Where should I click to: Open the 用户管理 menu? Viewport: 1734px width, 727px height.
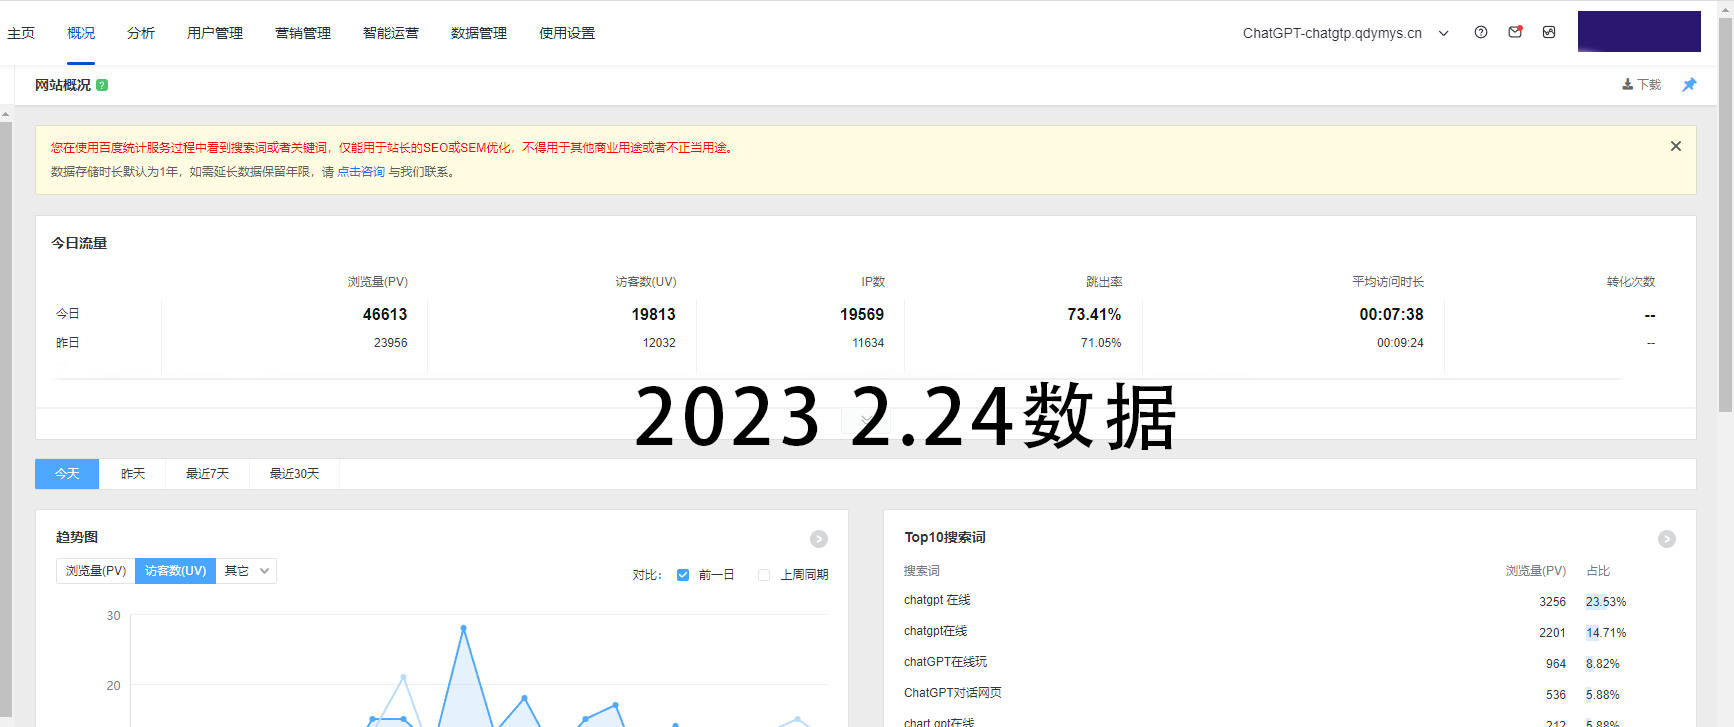tap(215, 33)
